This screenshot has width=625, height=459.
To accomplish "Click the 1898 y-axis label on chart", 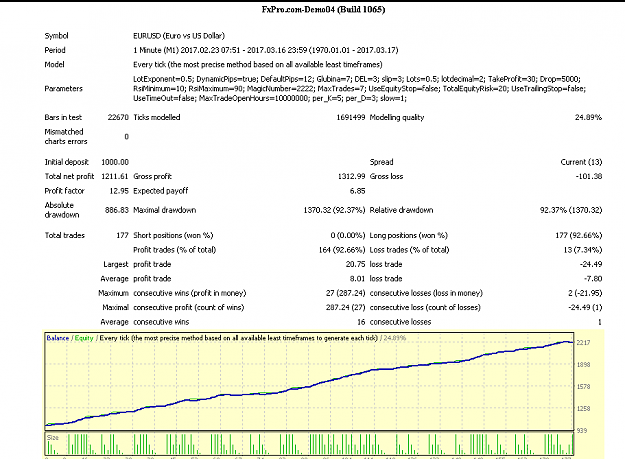I will (583, 365).
